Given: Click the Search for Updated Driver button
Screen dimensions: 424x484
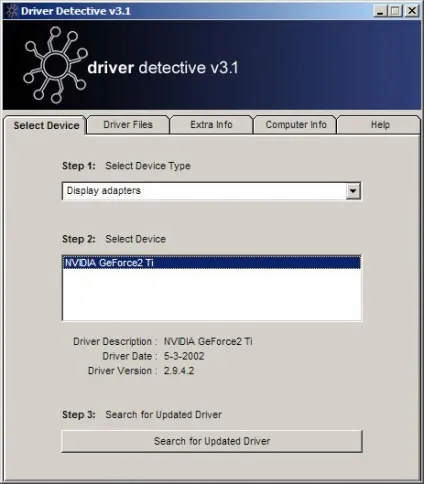Looking at the screenshot, I should point(212,441).
